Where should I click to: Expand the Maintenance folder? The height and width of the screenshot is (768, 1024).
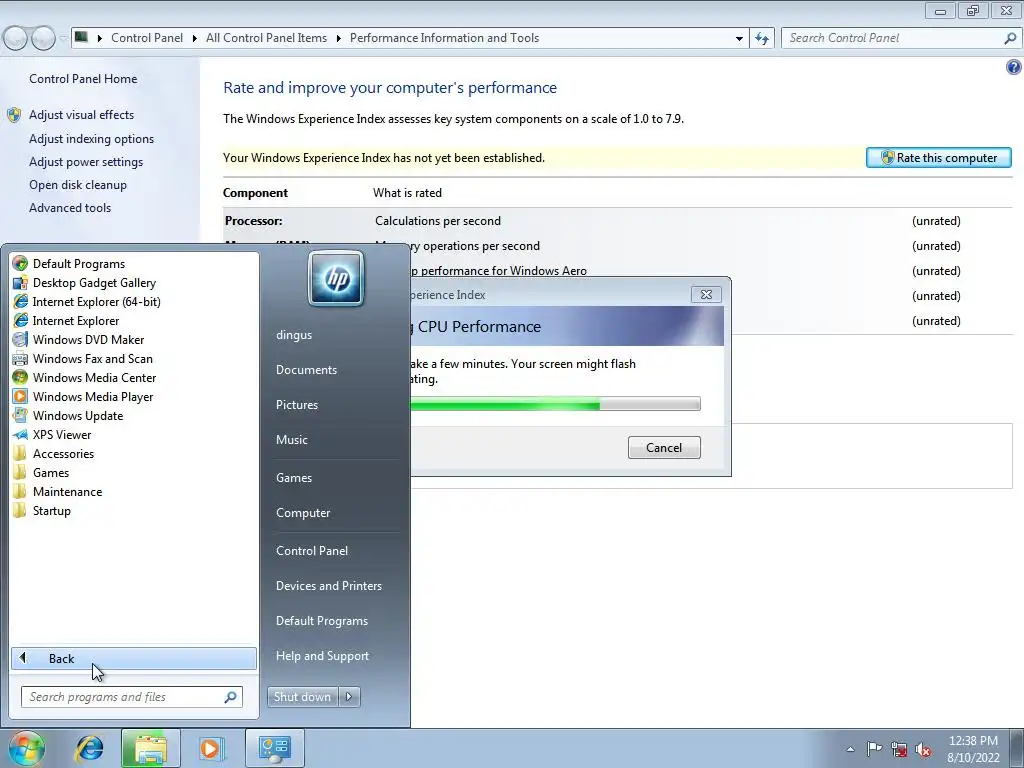[x=57, y=491]
